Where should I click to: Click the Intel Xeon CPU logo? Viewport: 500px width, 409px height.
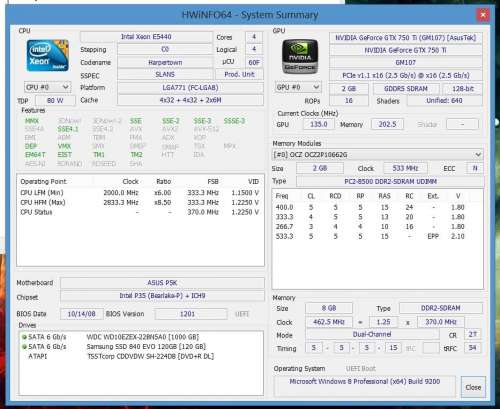(48, 55)
